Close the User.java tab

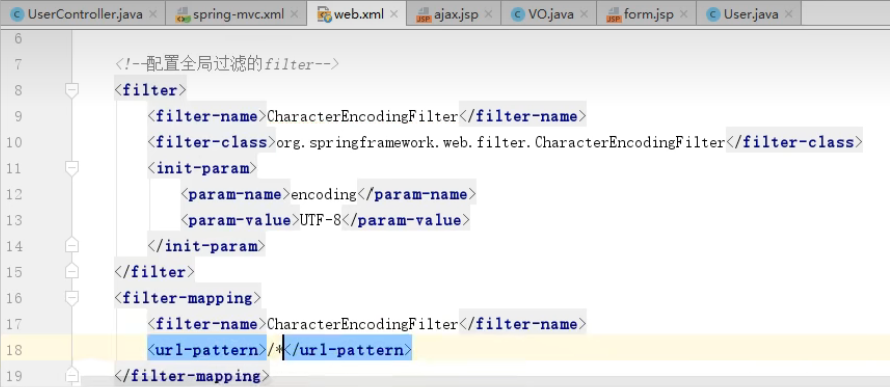tap(788, 15)
